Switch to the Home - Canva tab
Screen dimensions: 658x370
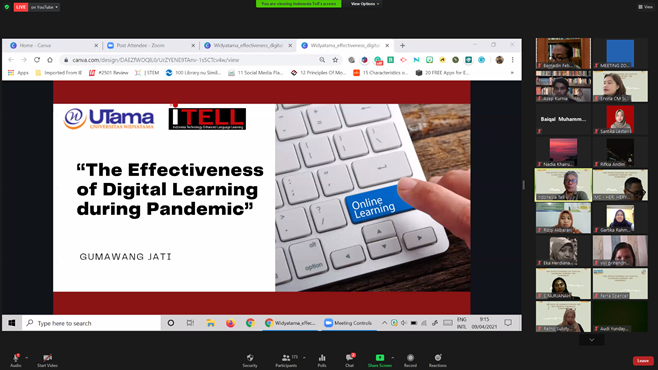click(x=53, y=45)
